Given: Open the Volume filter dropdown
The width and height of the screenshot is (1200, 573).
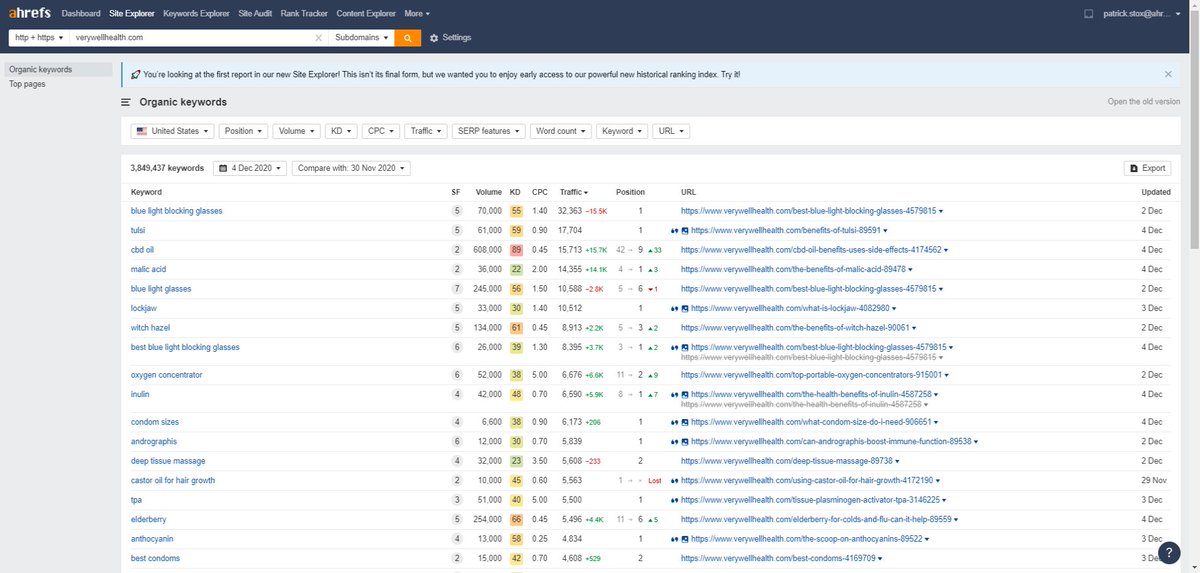Looking at the screenshot, I should tap(296, 131).
